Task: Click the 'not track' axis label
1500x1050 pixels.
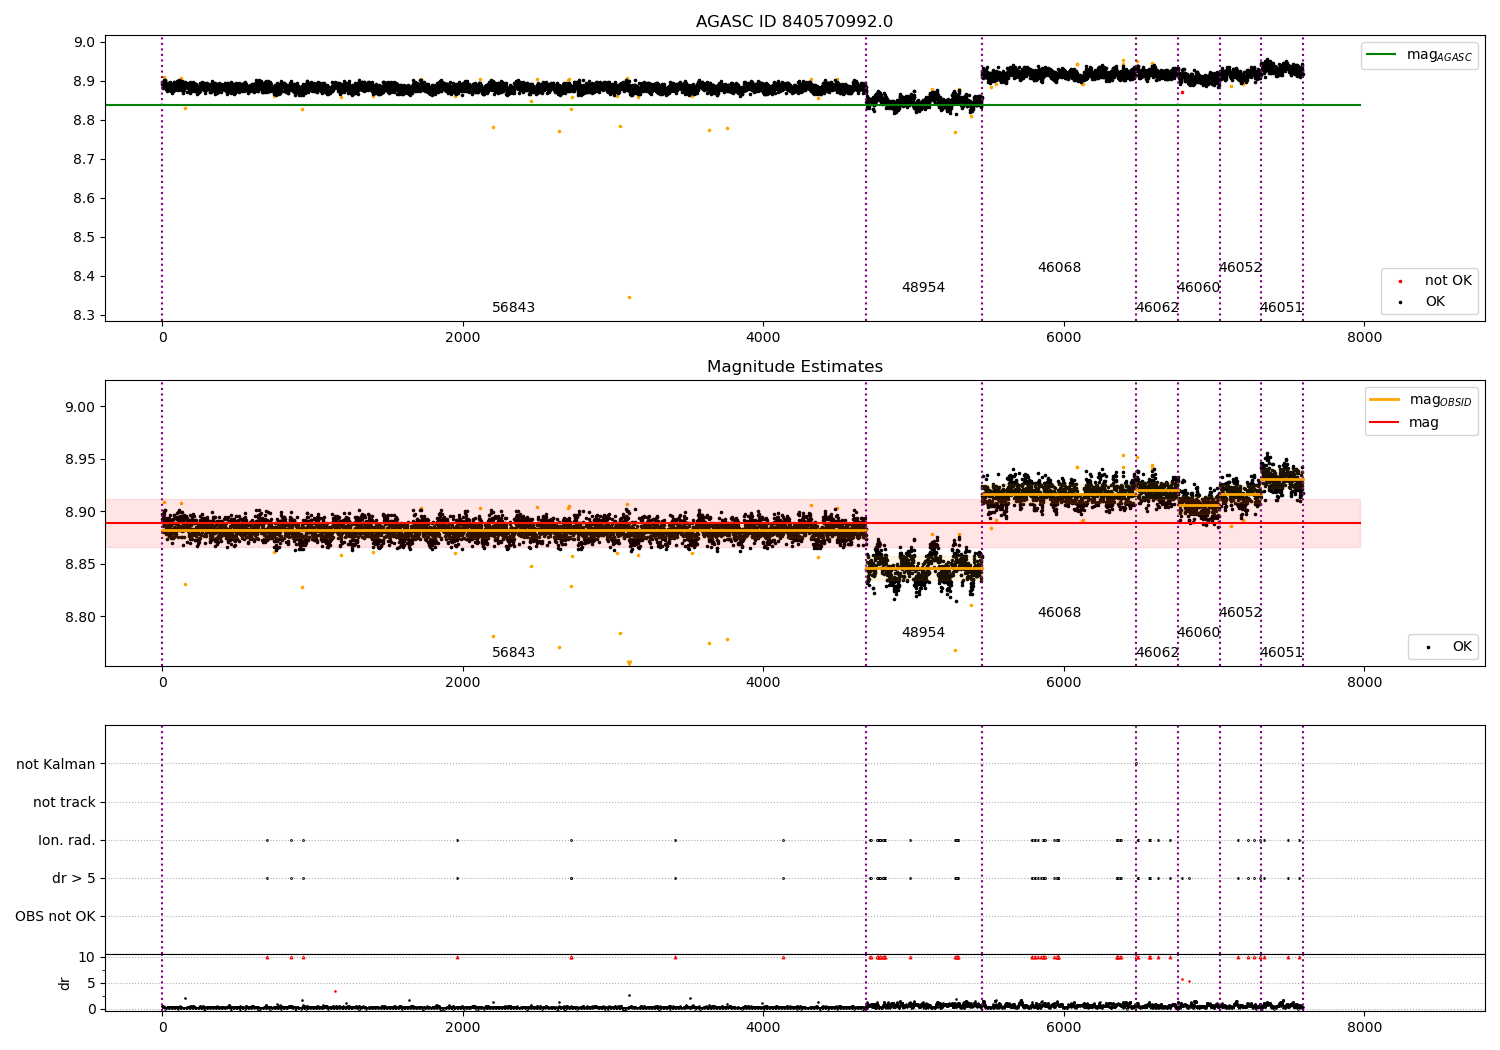Action: [x=64, y=802]
